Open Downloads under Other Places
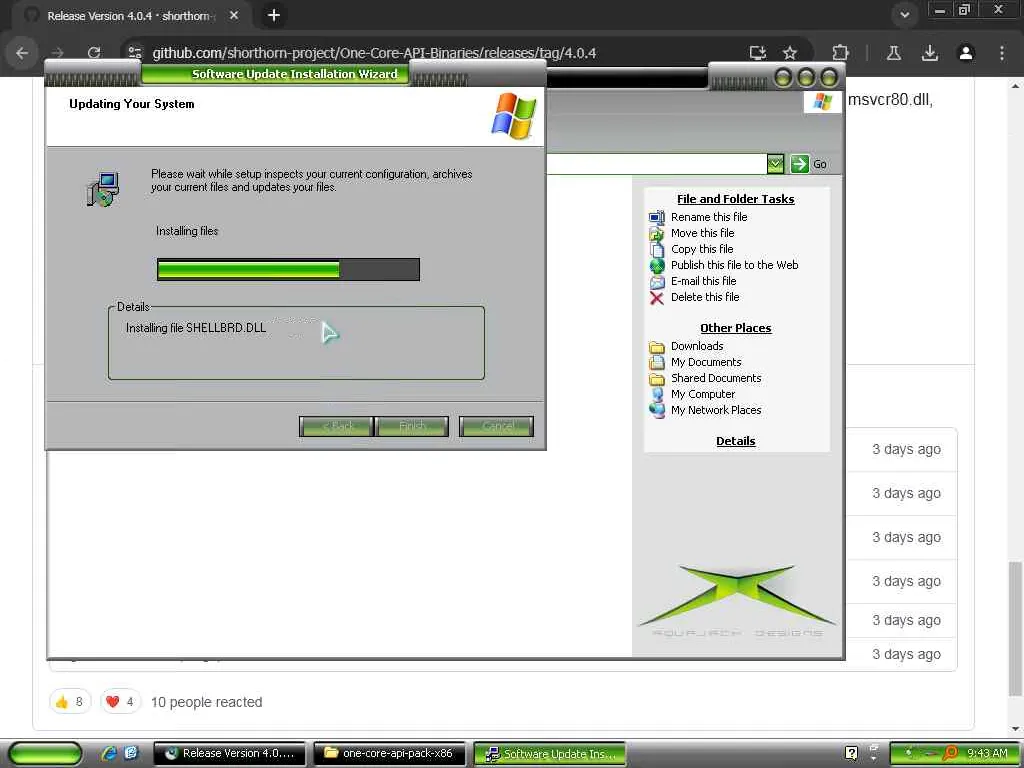Screen dimensions: 1024x768 [697, 346]
